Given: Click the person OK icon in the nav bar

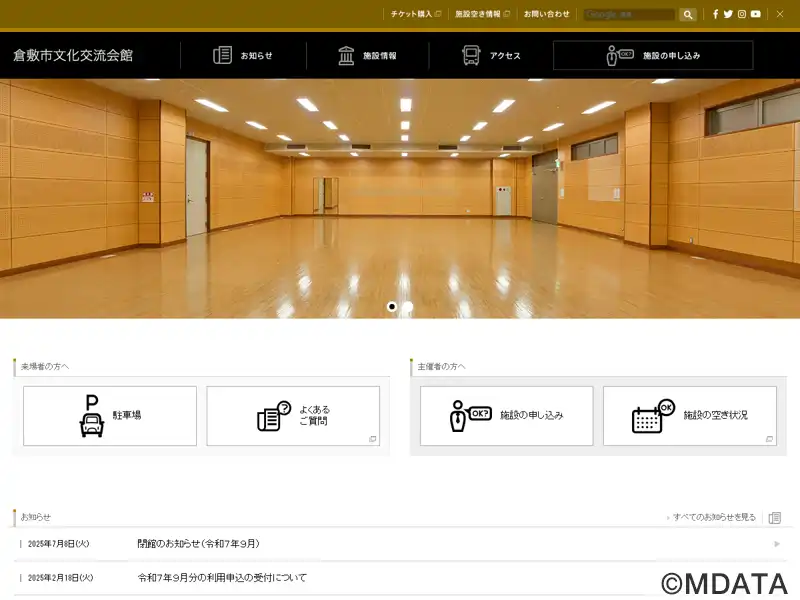Looking at the screenshot, I should pyautogui.click(x=619, y=56).
